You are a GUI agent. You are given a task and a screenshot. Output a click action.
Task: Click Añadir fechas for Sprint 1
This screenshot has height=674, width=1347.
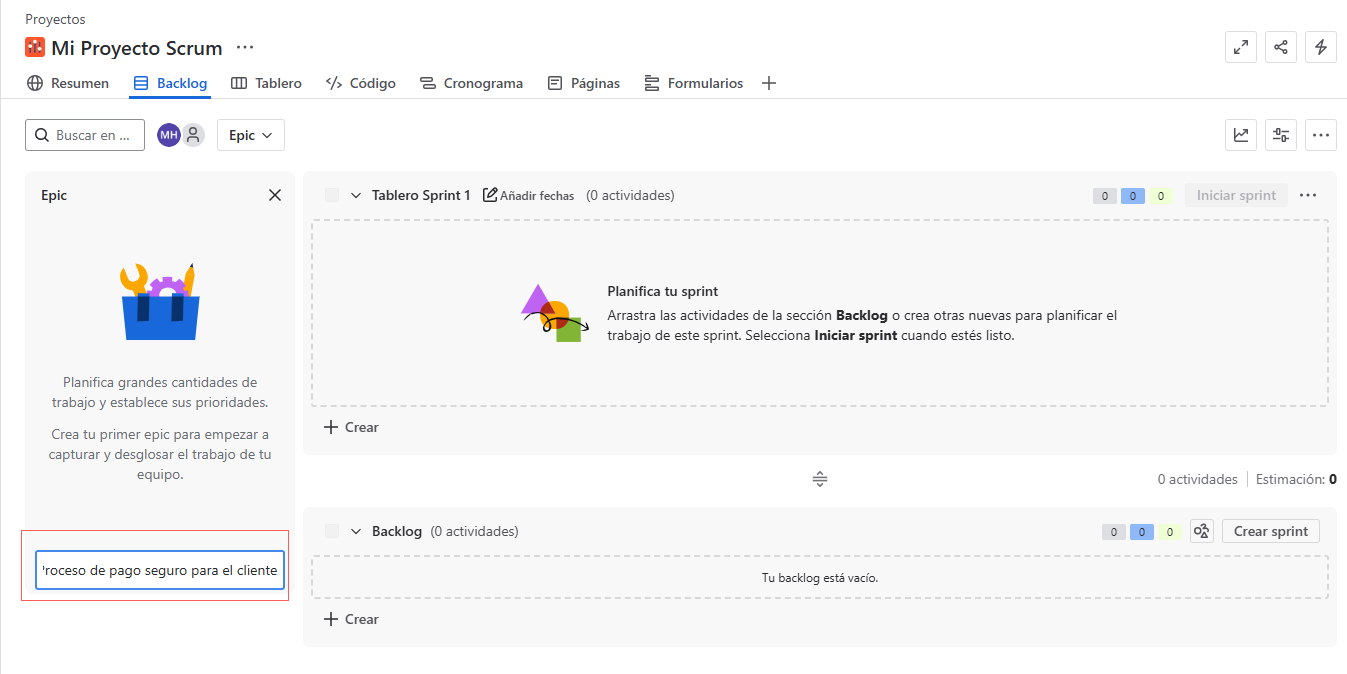(x=528, y=195)
